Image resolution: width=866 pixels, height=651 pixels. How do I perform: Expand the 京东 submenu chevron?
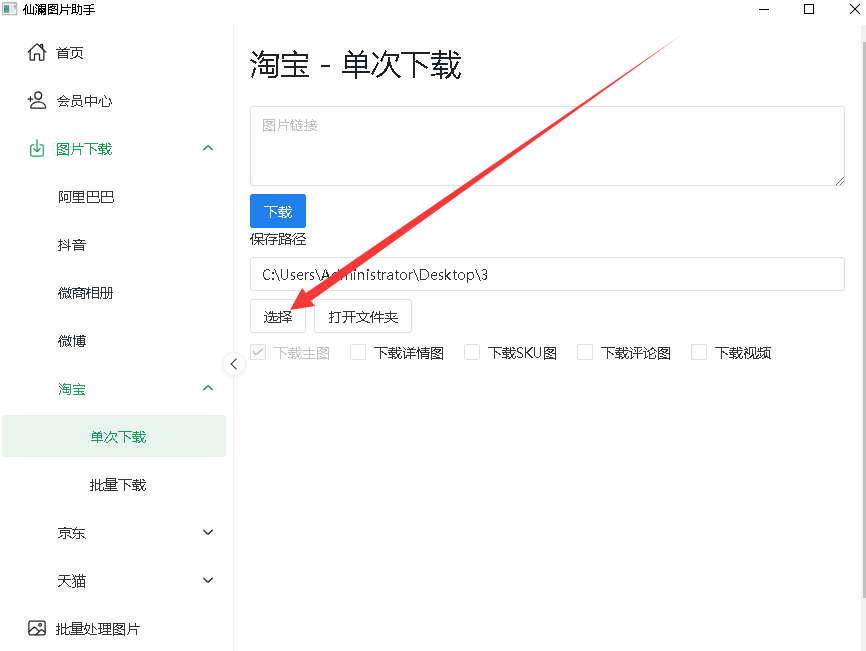tap(208, 532)
